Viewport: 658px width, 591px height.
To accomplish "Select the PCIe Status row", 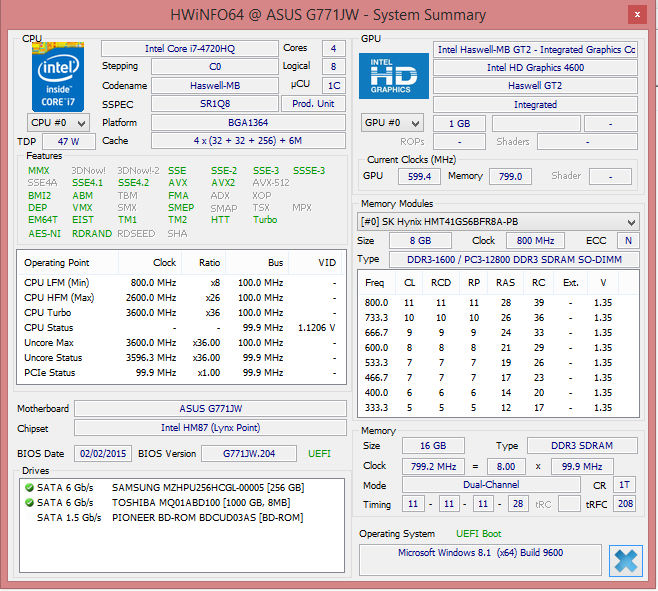I will click(x=181, y=373).
